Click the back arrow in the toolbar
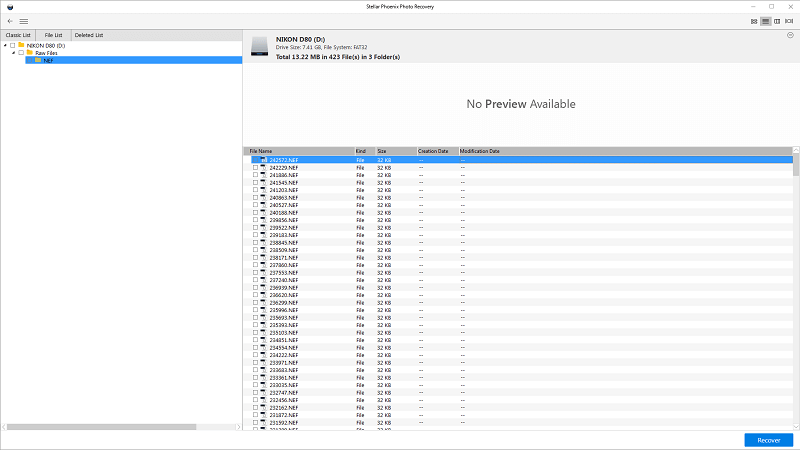 [10, 21]
